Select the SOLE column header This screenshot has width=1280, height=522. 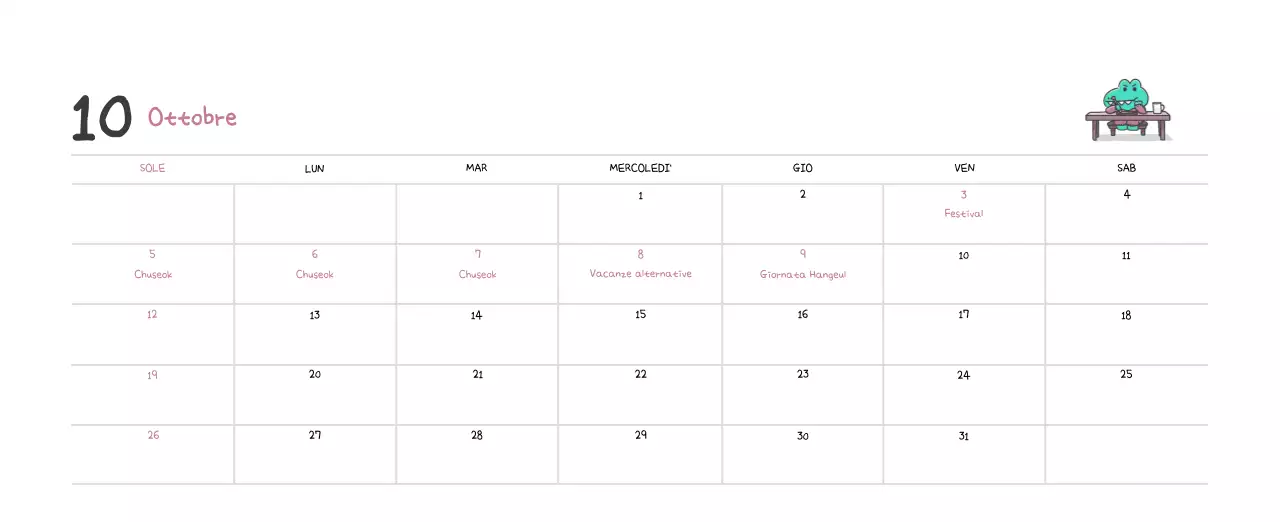click(x=152, y=168)
